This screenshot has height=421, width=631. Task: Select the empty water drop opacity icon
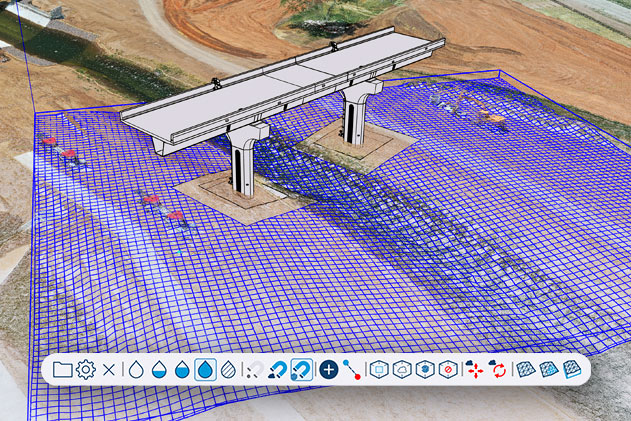136,369
